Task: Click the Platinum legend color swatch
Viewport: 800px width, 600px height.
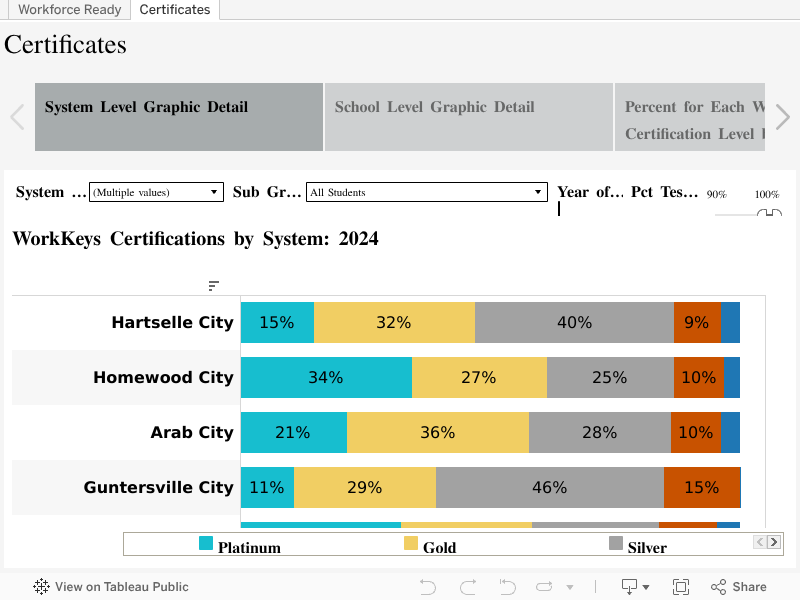Action: click(206, 544)
